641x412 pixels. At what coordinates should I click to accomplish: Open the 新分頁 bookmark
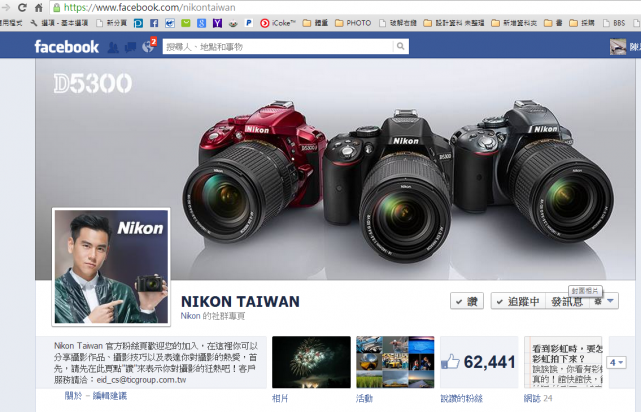click(x=112, y=23)
